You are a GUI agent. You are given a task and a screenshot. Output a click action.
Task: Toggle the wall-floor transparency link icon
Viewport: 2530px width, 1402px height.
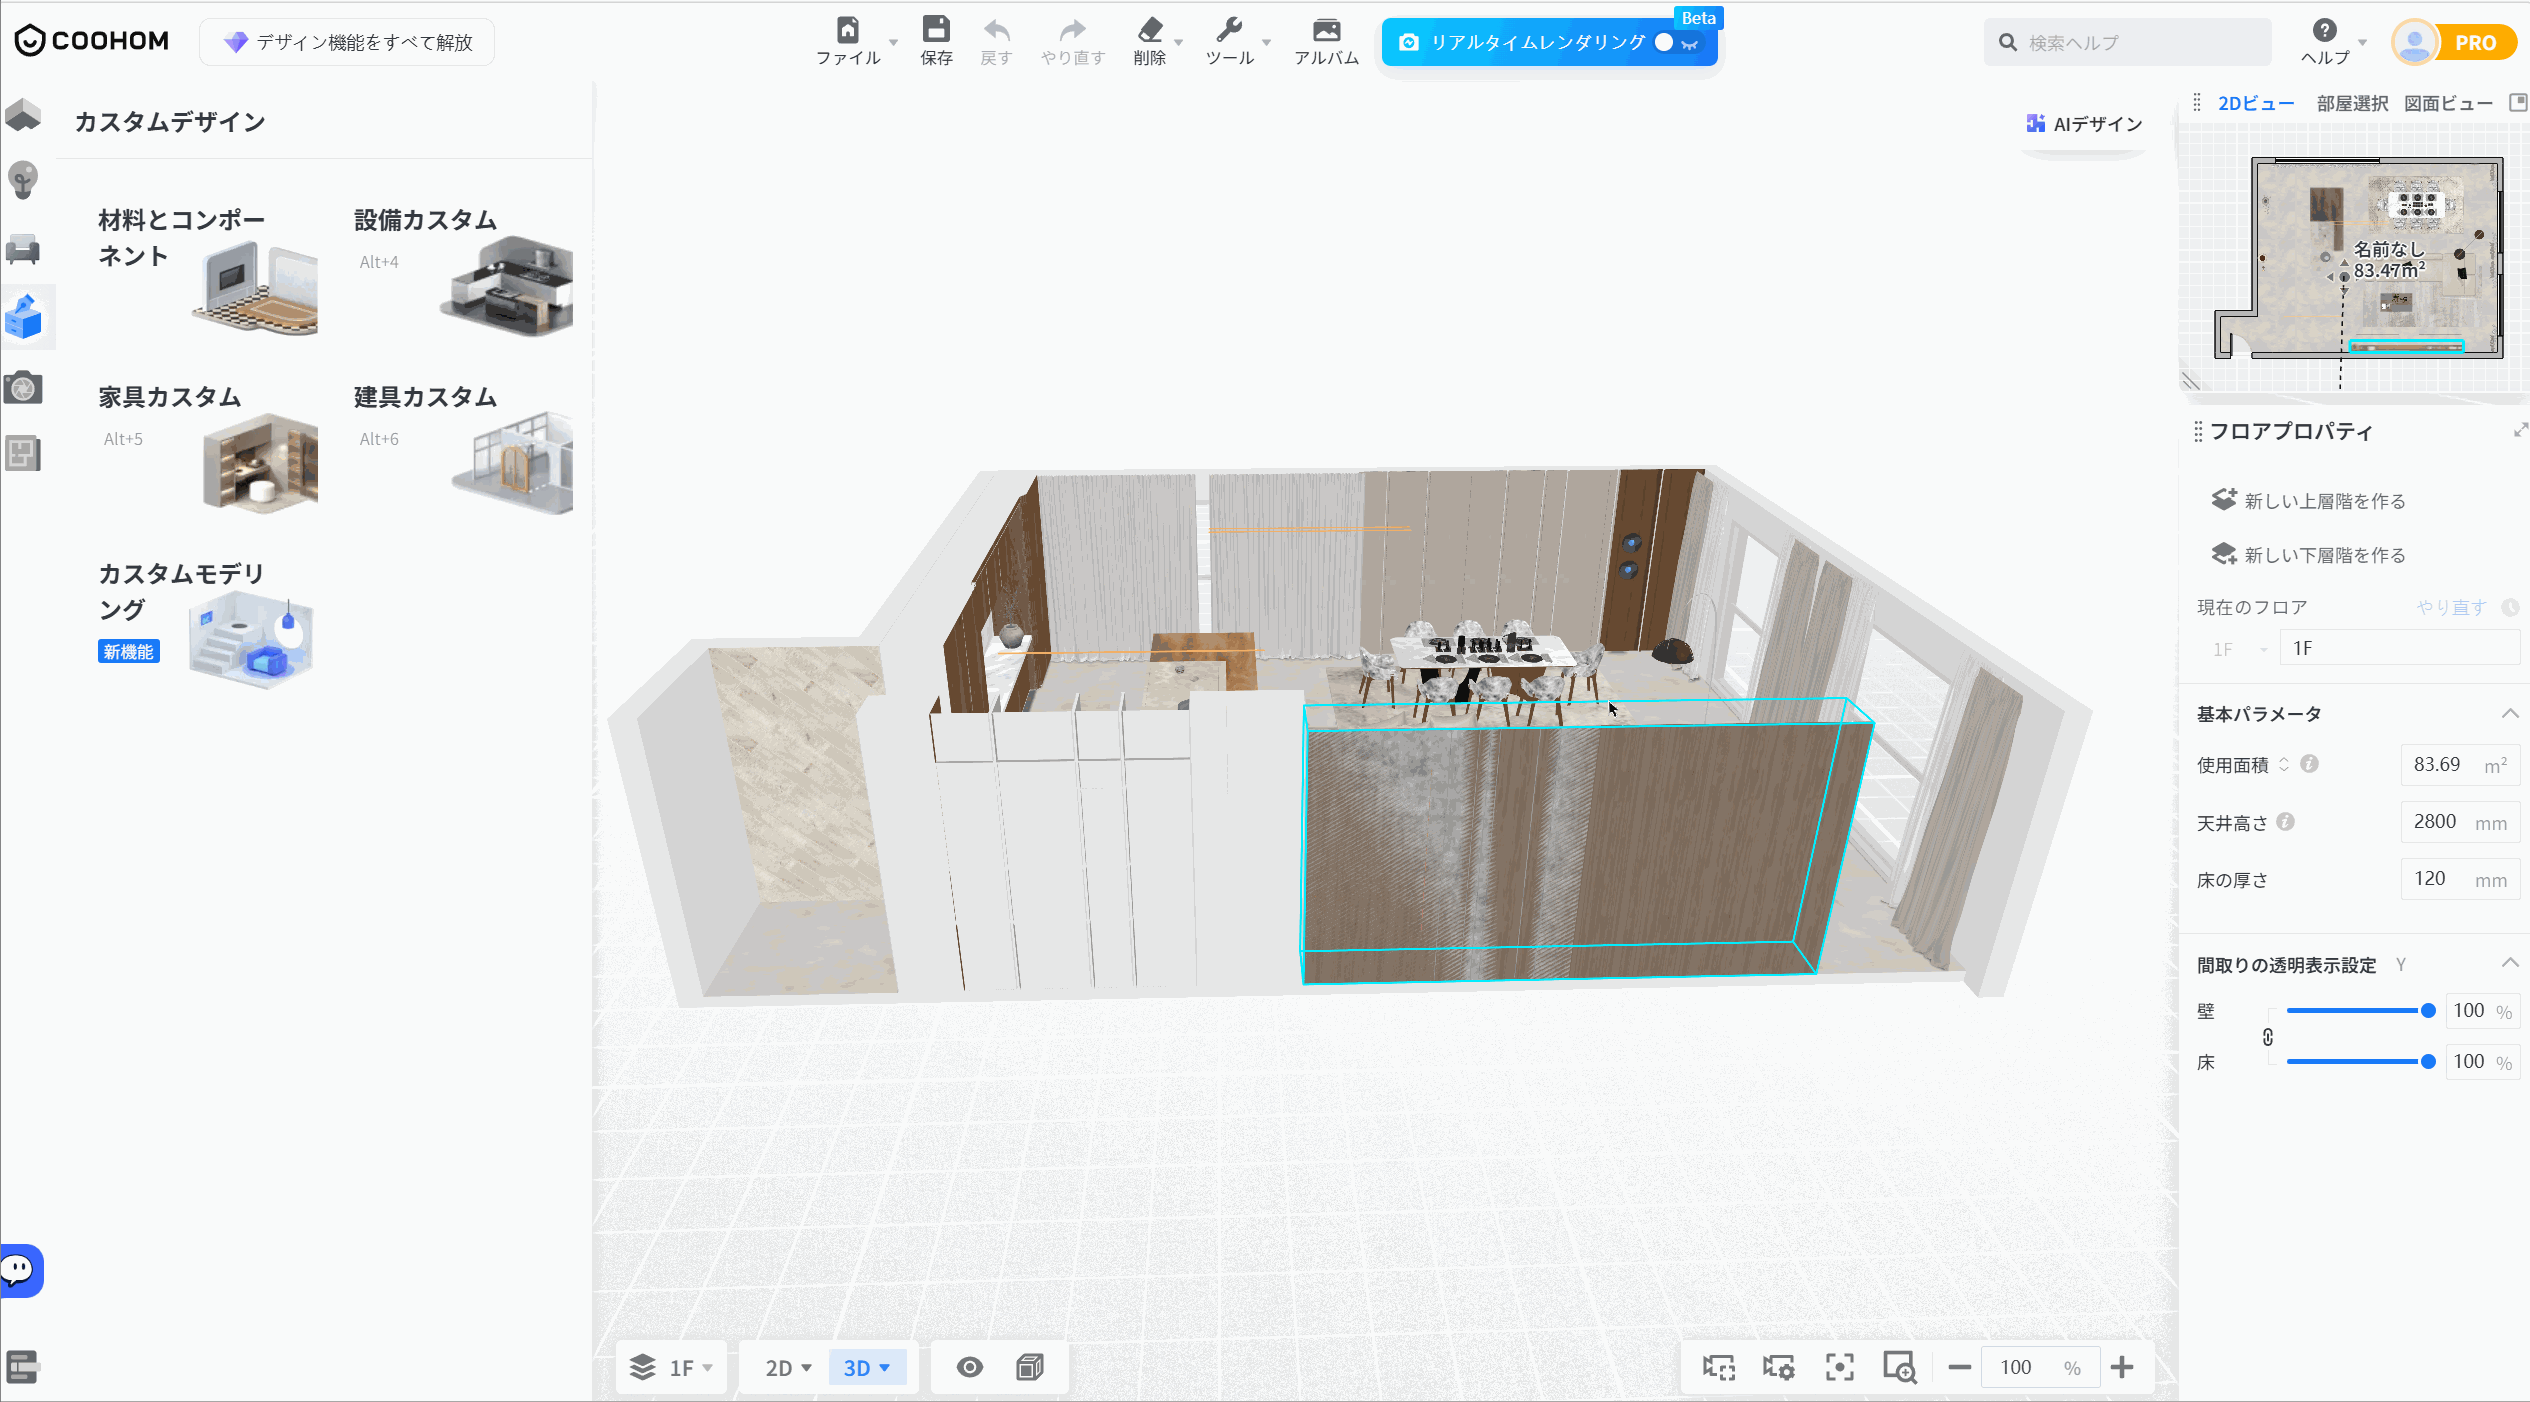tap(2268, 1037)
